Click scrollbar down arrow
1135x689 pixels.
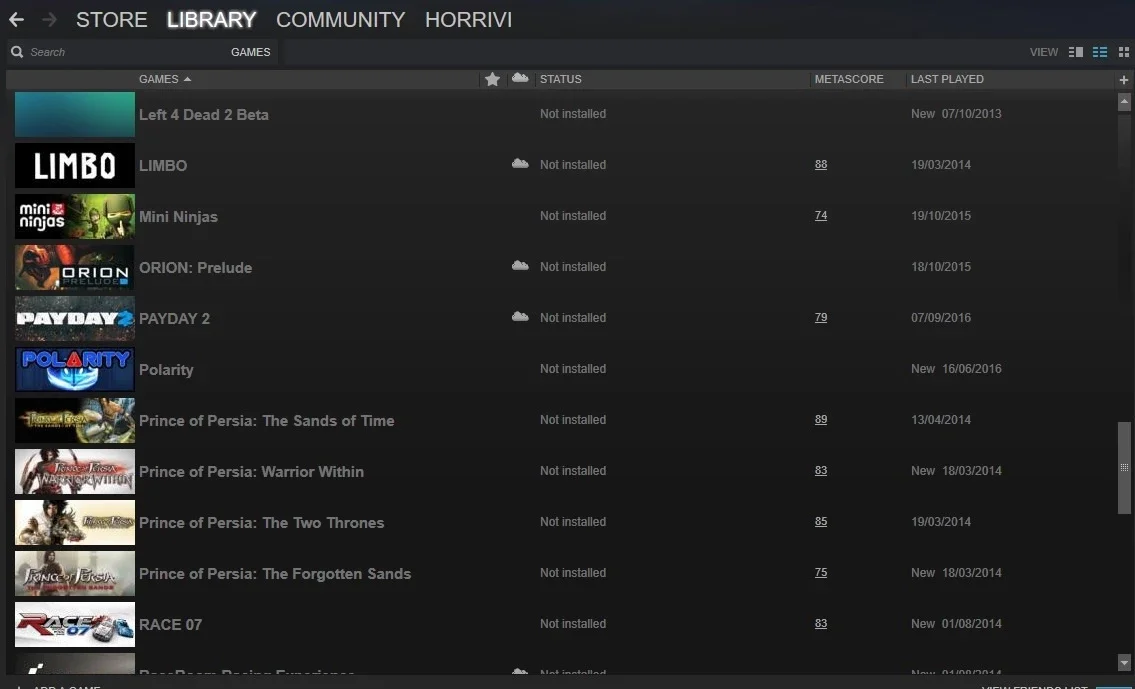(1124, 662)
